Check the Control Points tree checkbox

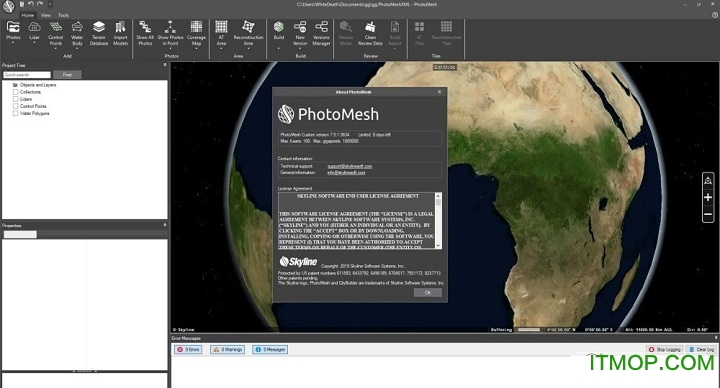(x=16, y=106)
